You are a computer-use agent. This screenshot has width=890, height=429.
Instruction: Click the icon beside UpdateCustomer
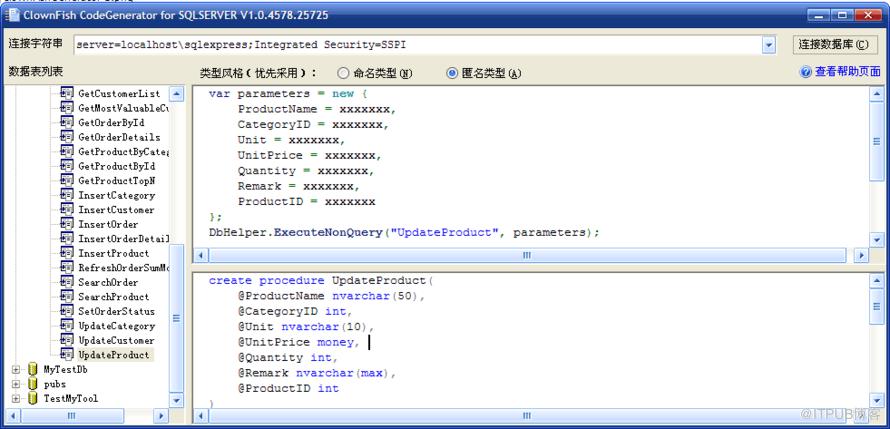[x=67, y=340]
